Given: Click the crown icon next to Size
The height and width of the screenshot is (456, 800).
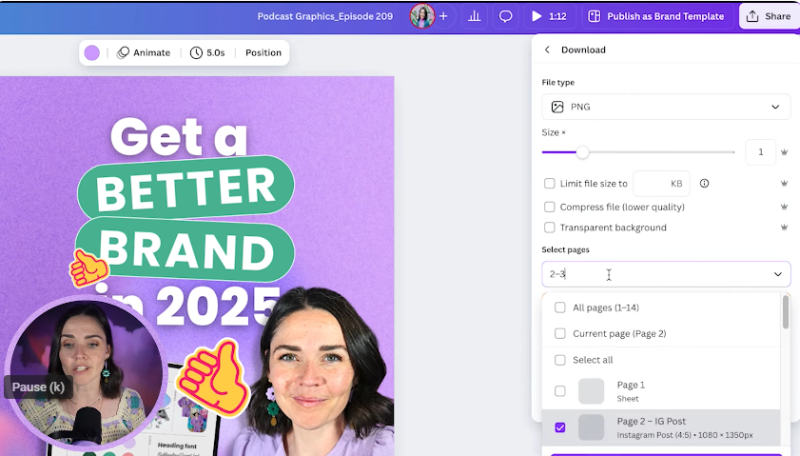Looking at the screenshot, I should [784, 152].
